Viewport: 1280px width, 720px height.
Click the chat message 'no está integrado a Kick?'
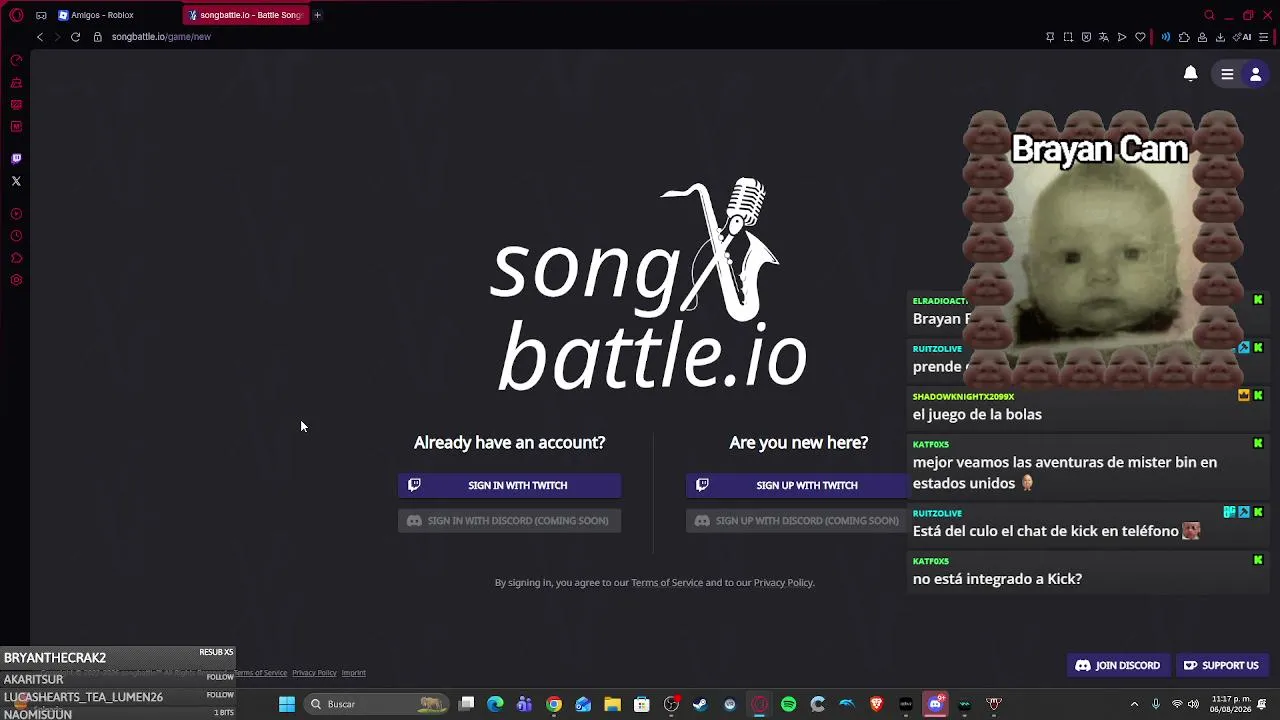[x=997, y=579]
